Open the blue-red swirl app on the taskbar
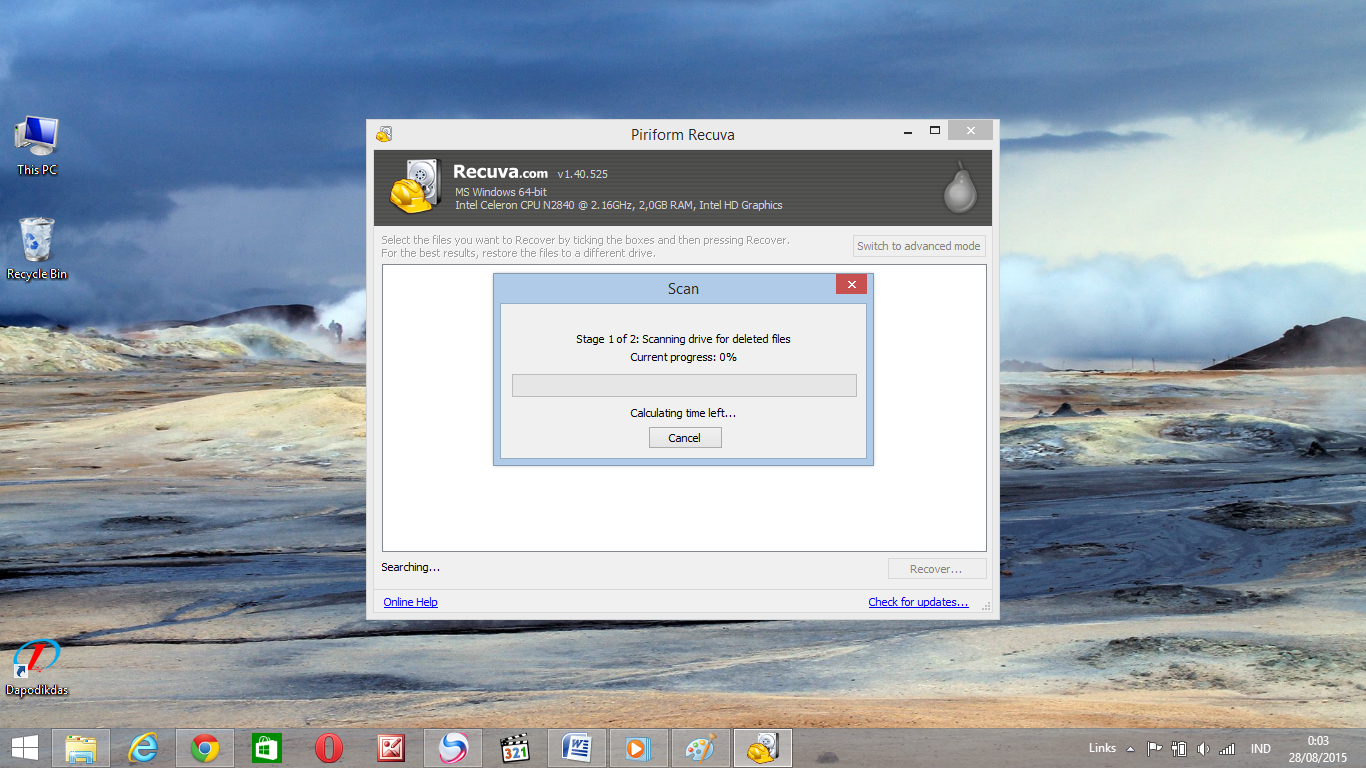 (x=453, y=748)
